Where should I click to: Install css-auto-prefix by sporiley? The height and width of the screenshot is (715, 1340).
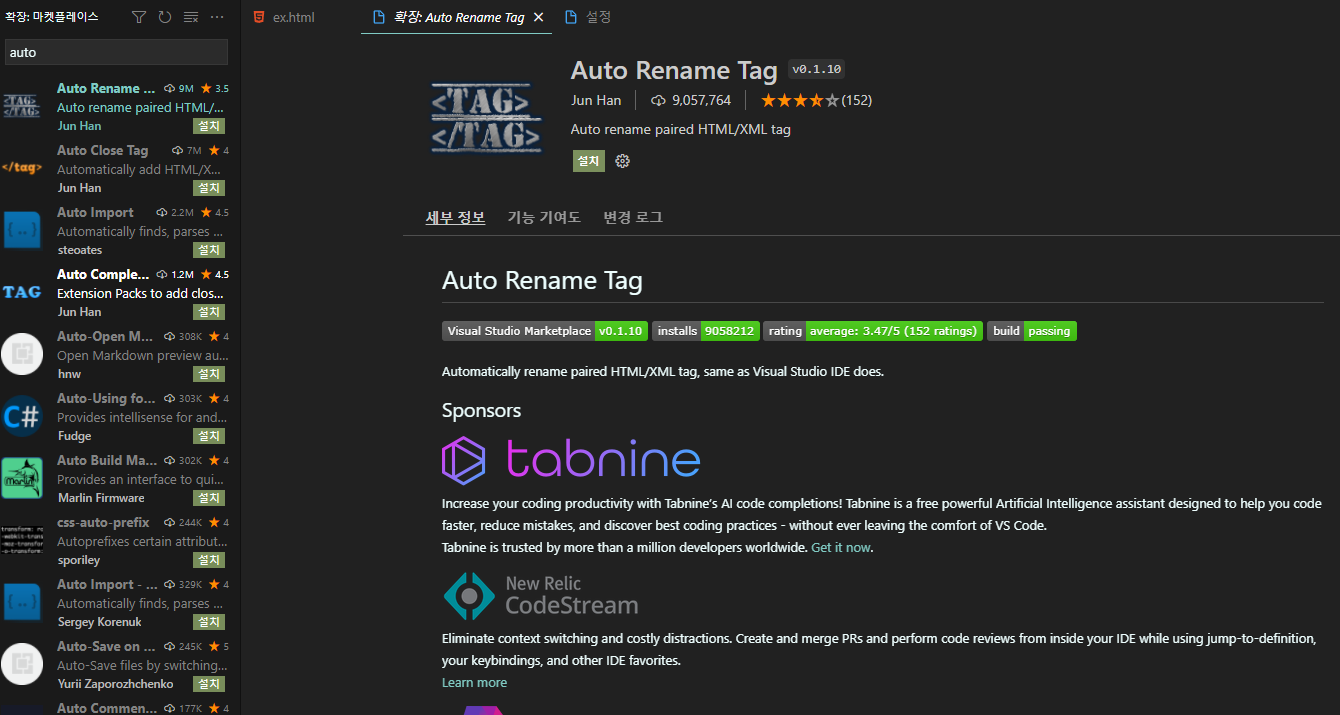[209, 560]
